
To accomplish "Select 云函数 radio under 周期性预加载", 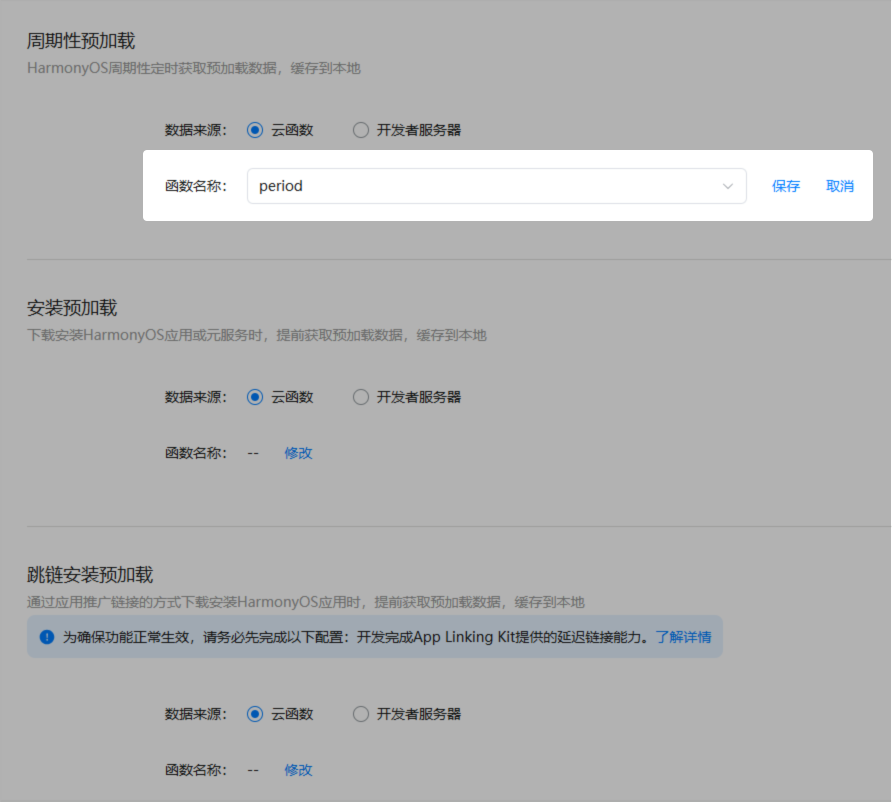I will click(x=255, y=130).
